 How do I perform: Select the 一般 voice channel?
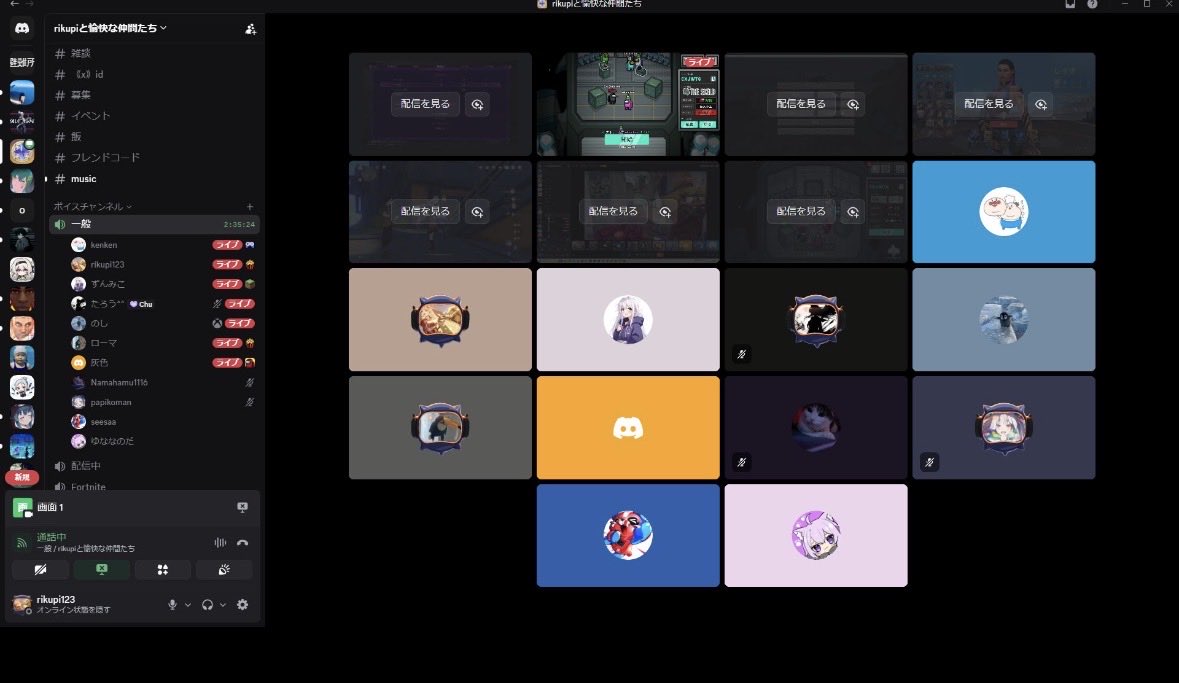click(x=154, y=224)
